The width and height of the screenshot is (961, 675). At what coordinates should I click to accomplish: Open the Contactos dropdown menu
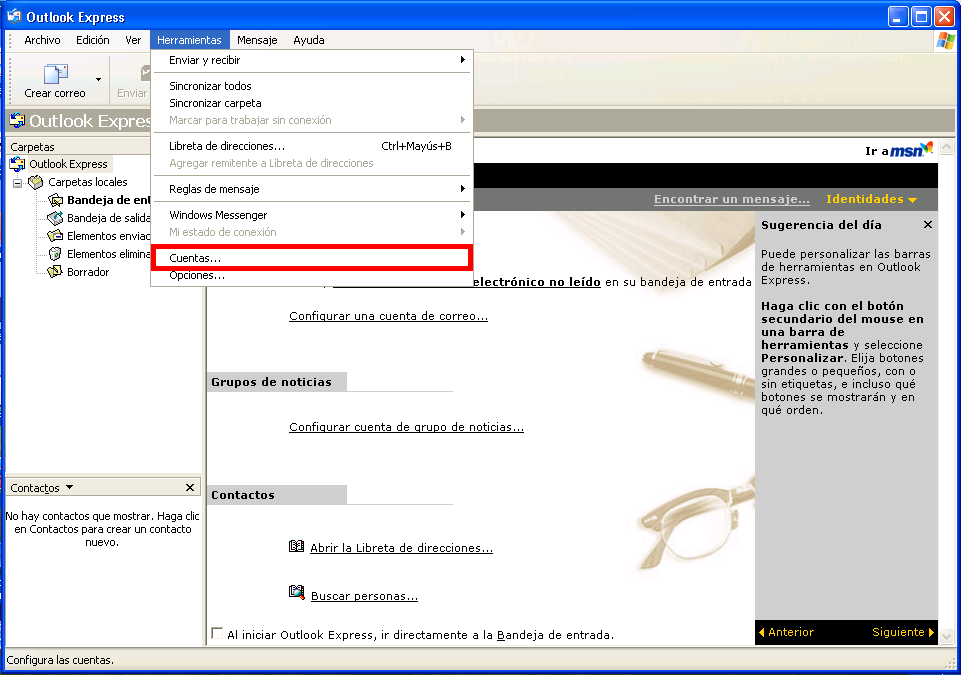69,487
